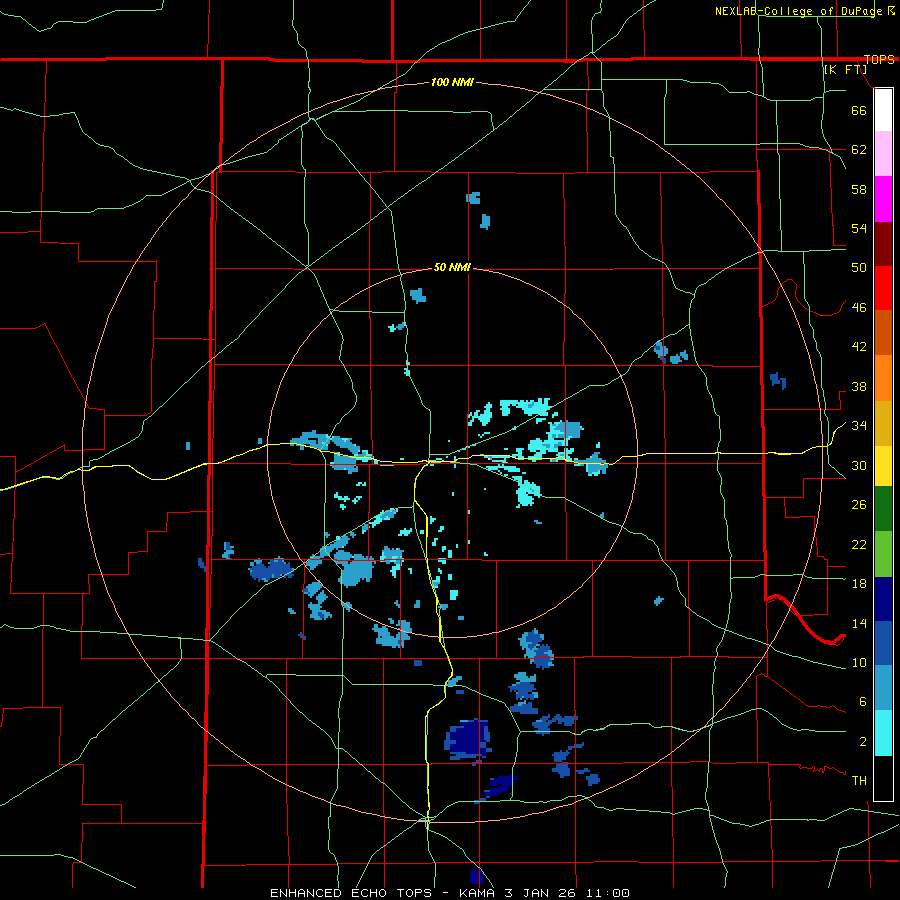The height and width of the screenshot is (900, 900).
Task: Click the 30 value on the scale
Action: point(859,465)
